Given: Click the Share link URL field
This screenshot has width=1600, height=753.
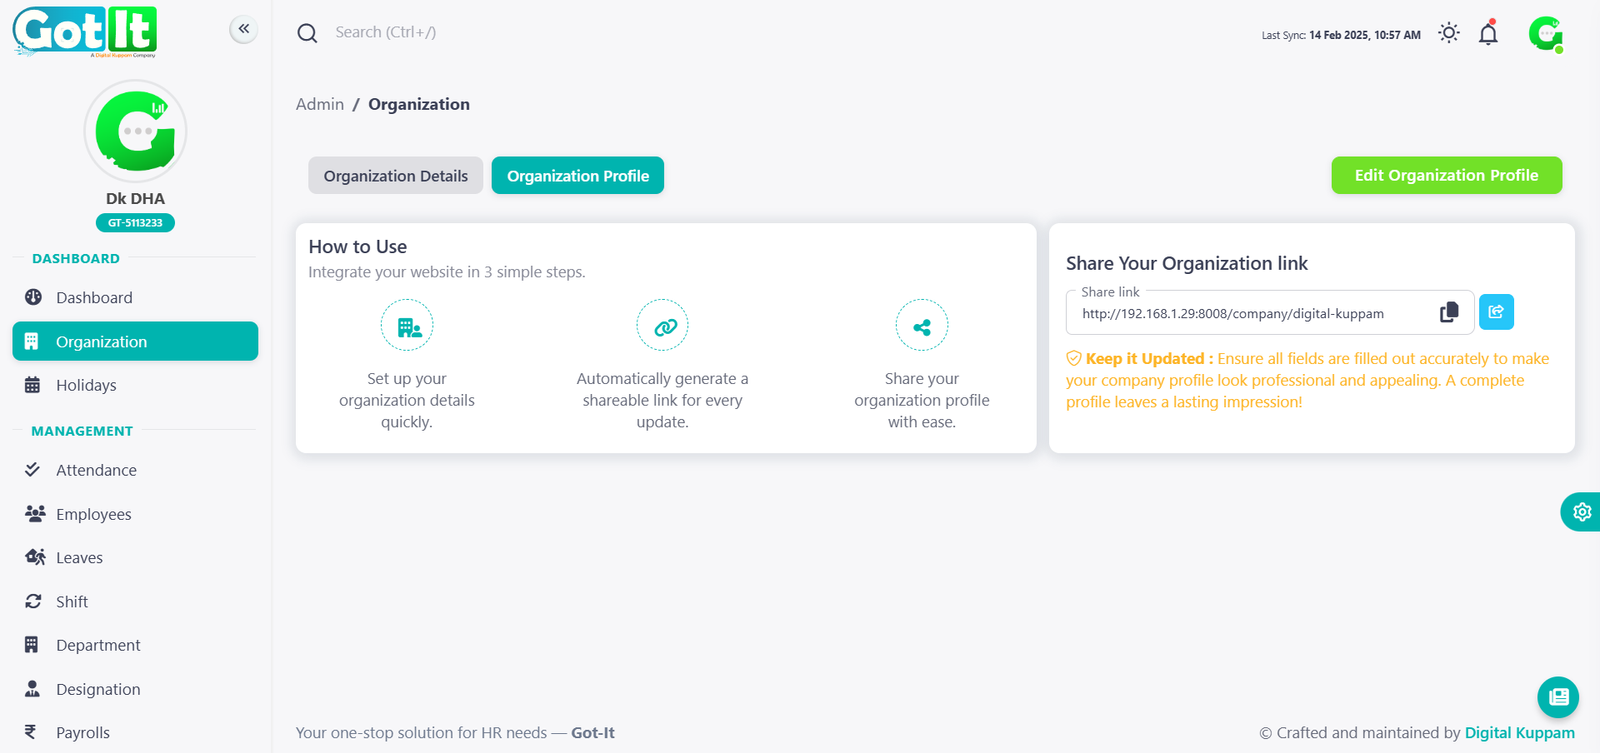Looking at the screenshot, I should (x=1250, y=314).
